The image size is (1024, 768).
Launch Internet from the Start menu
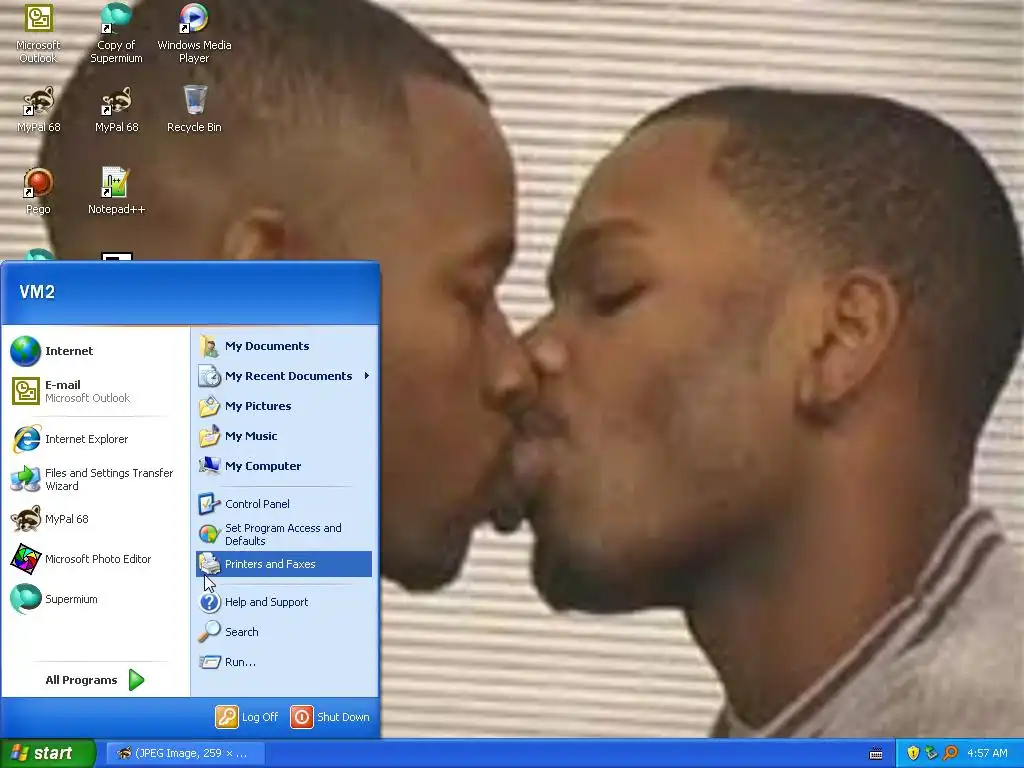[x=95, y=351]
